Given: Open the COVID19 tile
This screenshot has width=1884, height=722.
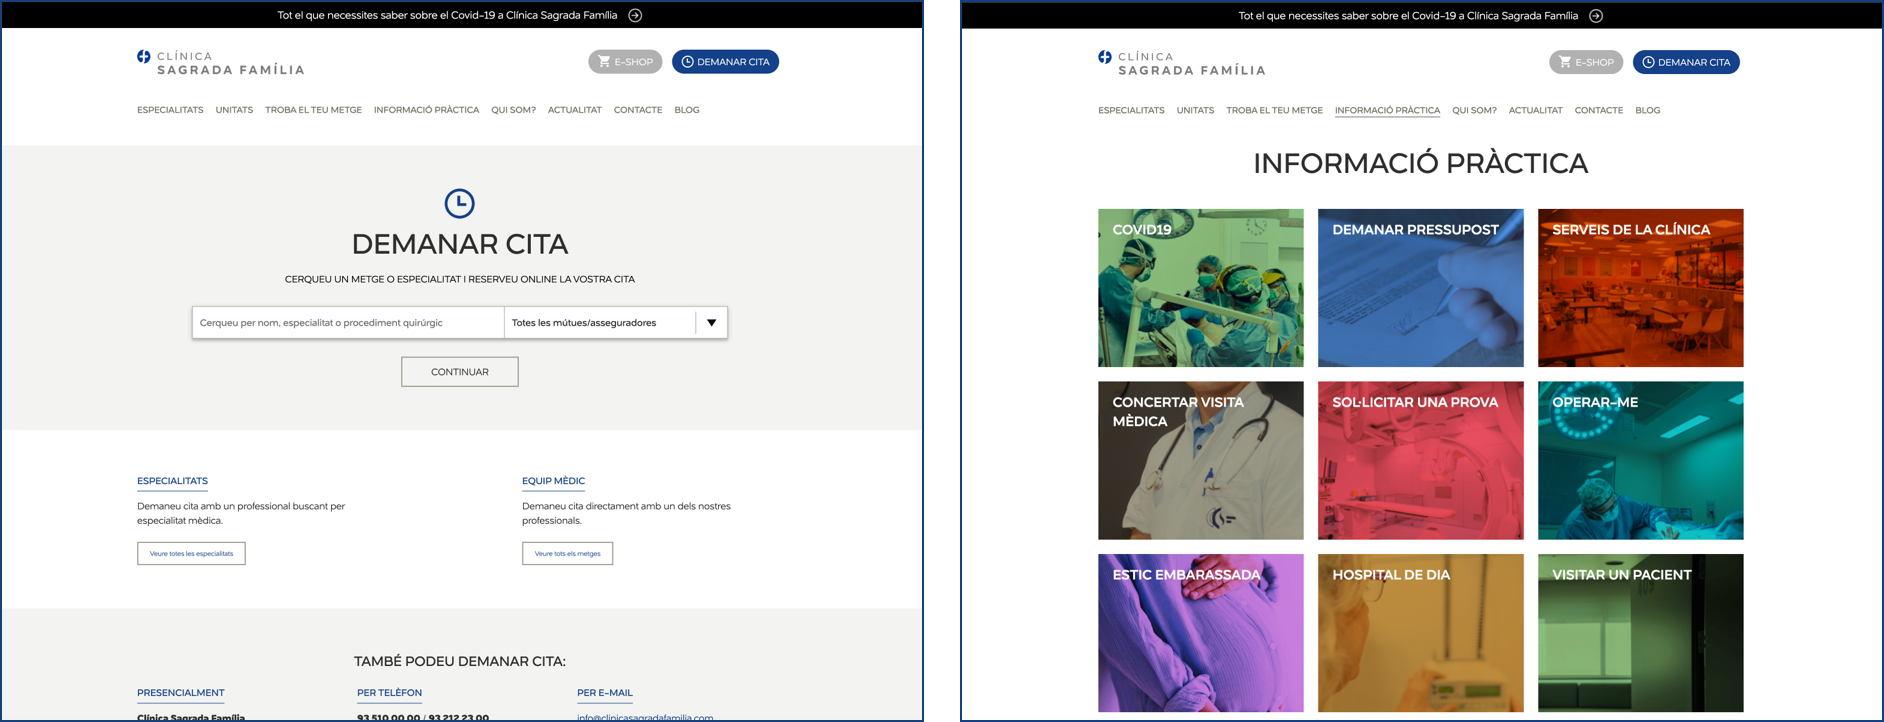Looking at the screenshot, I should point(1200,288).
